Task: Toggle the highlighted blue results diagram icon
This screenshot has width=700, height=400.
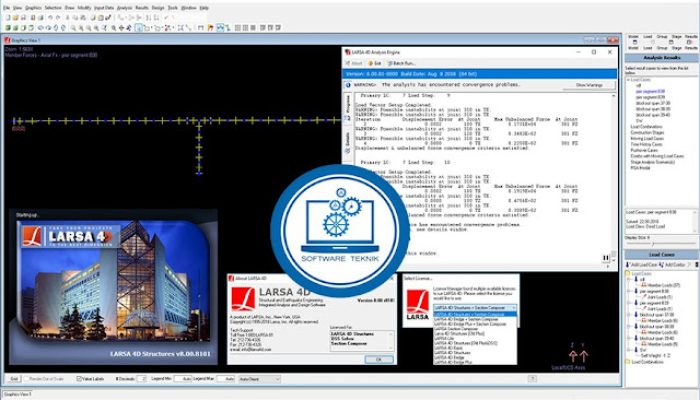Action: pyautogui.click(x=220, y=28)
